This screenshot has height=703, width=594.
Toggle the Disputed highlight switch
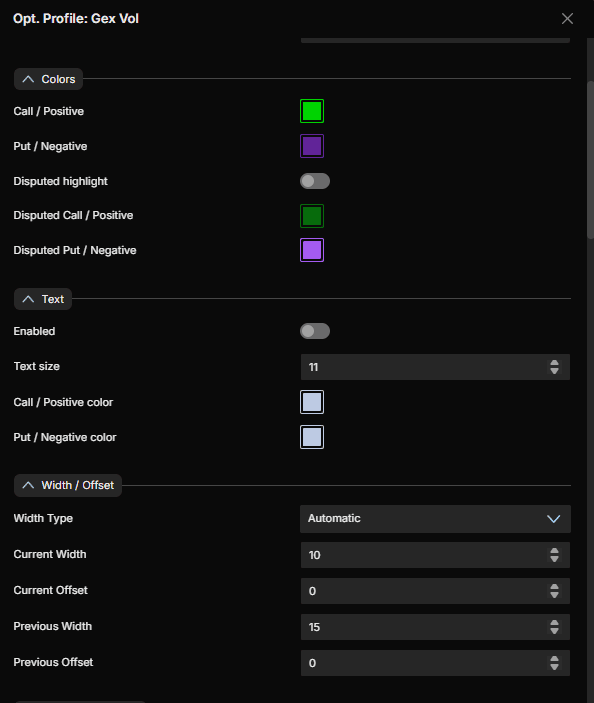point(315,181)
